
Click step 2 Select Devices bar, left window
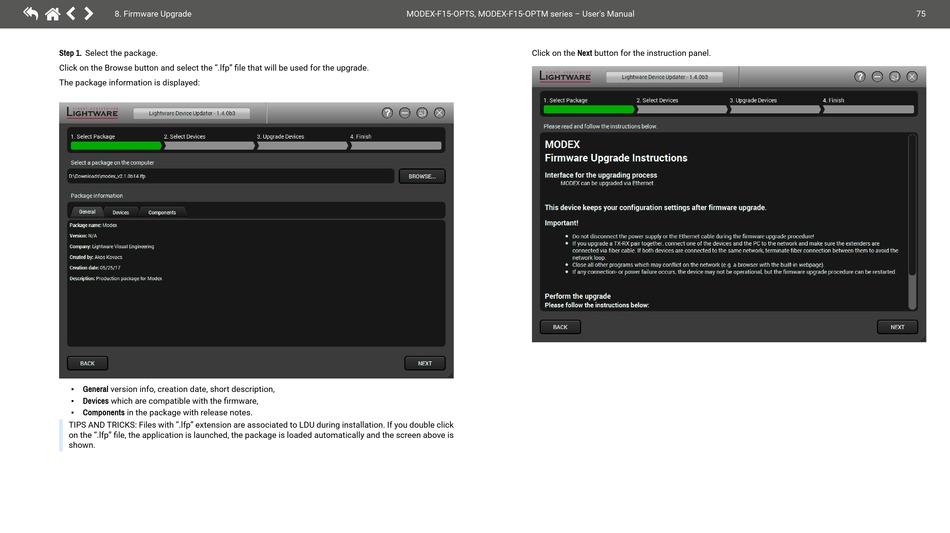pyautogui.click(x=209, y=145)
